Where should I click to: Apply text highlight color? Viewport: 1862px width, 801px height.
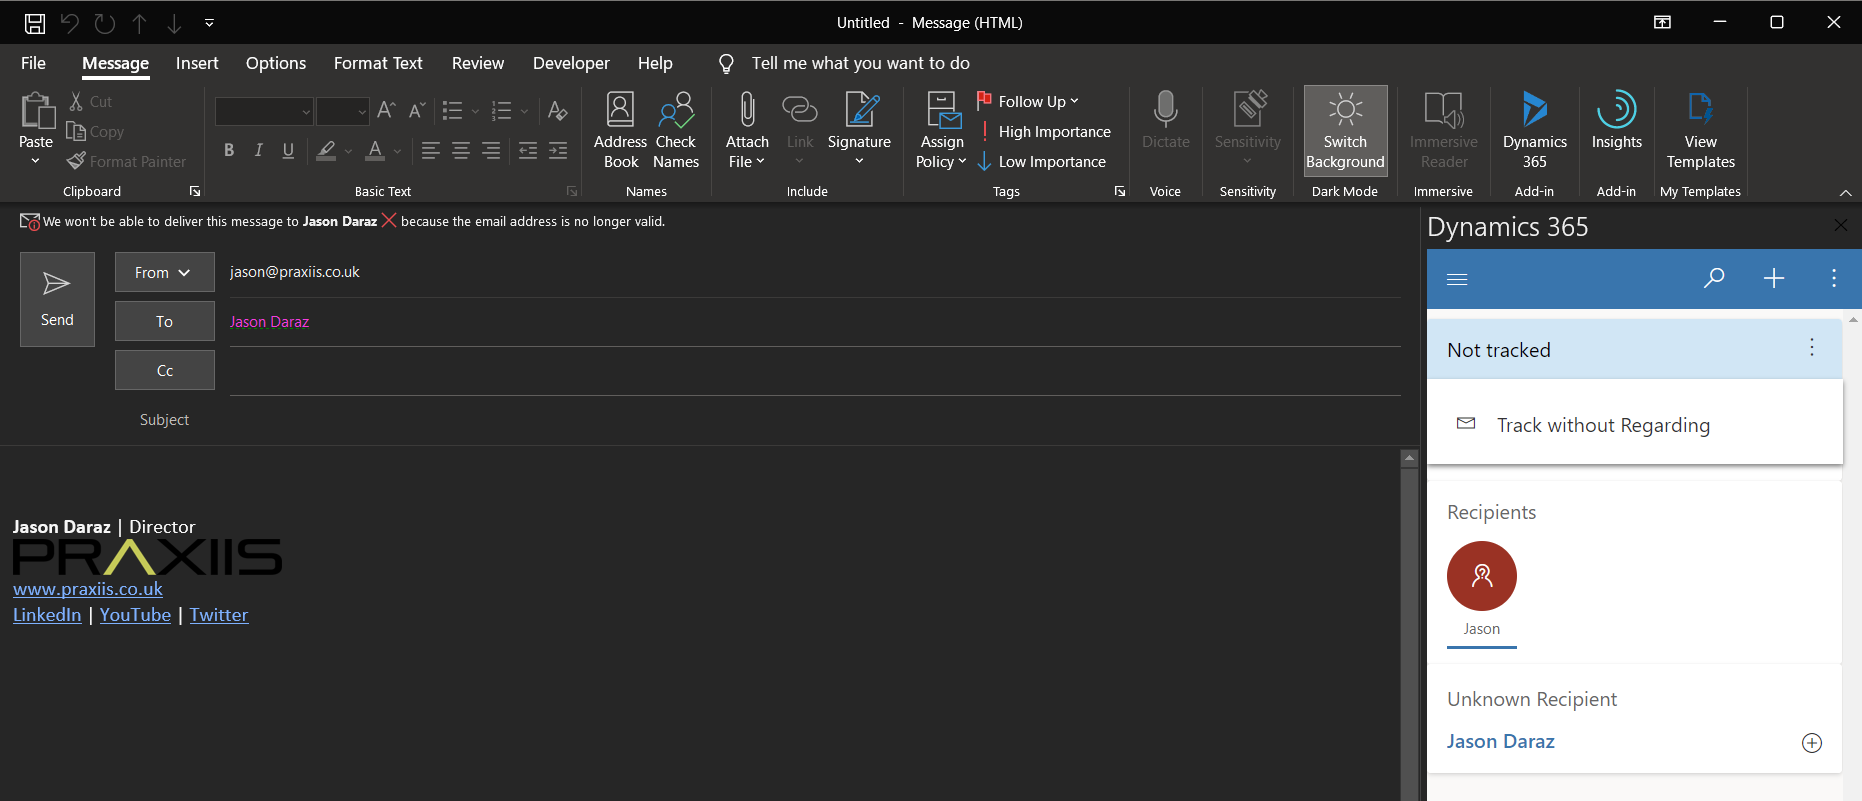point(326,150)
